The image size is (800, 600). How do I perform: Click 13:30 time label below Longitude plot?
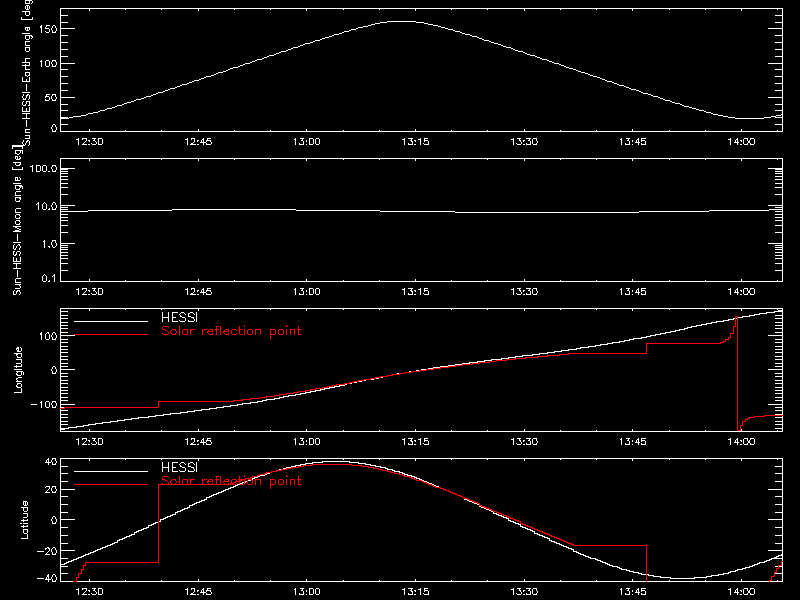(524, 442)
